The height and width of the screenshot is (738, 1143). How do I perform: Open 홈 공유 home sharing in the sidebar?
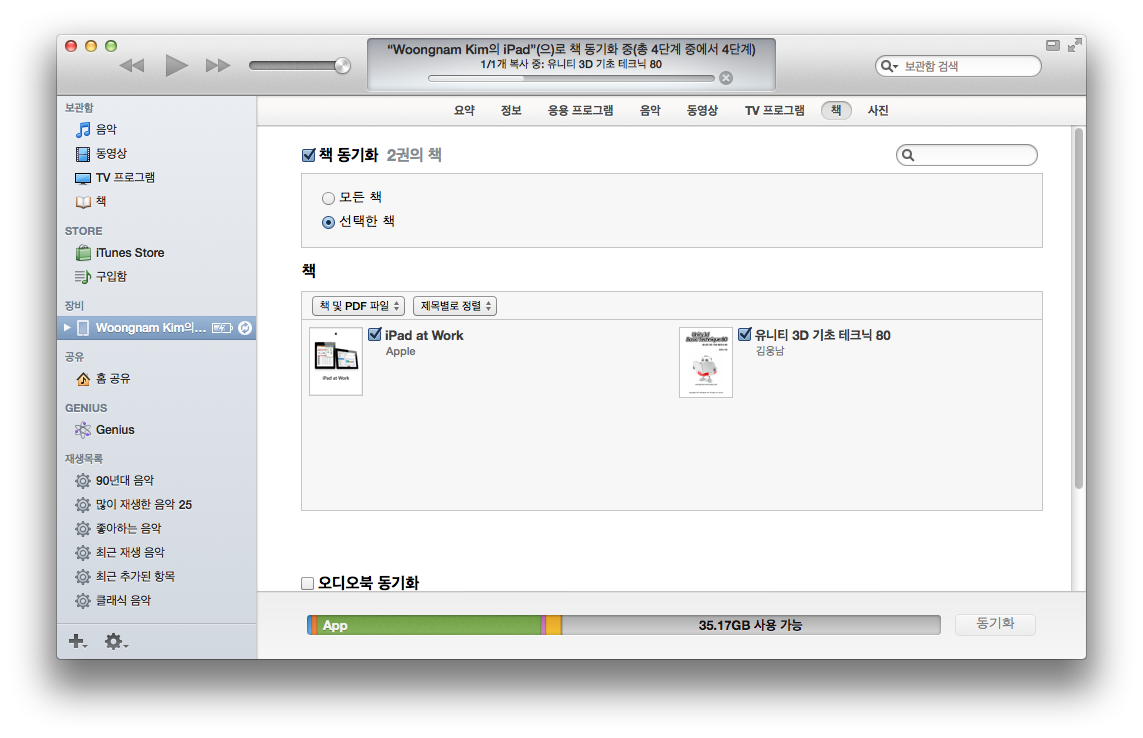(112, 379)
